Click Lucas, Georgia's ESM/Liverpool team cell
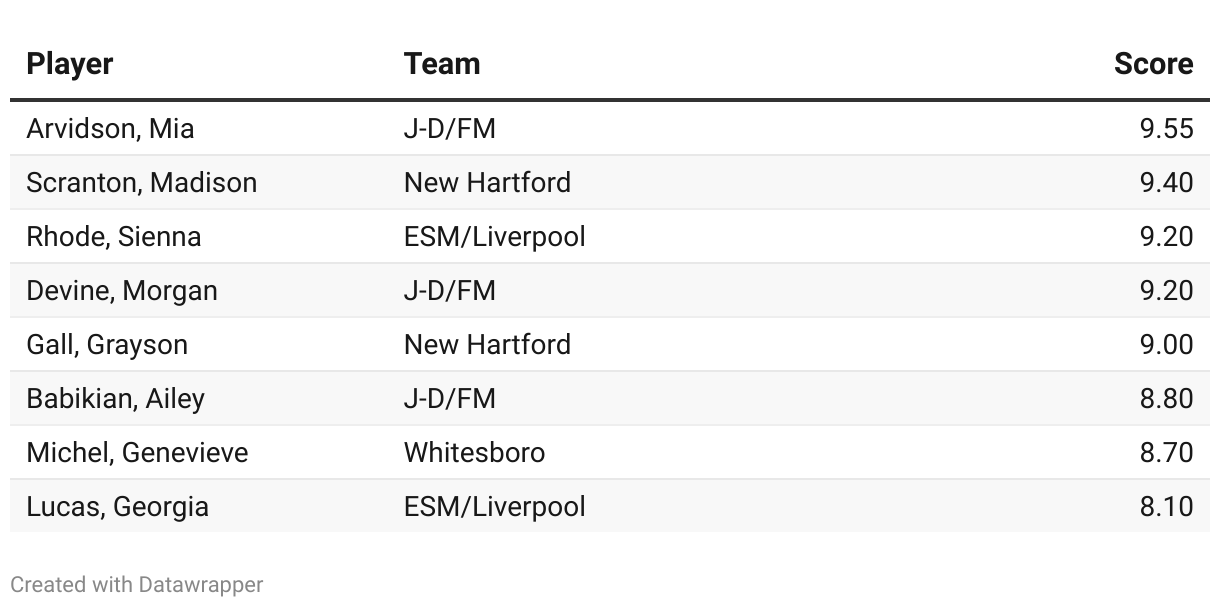This screenshot has height=608, width=1220. pos(495,507)
